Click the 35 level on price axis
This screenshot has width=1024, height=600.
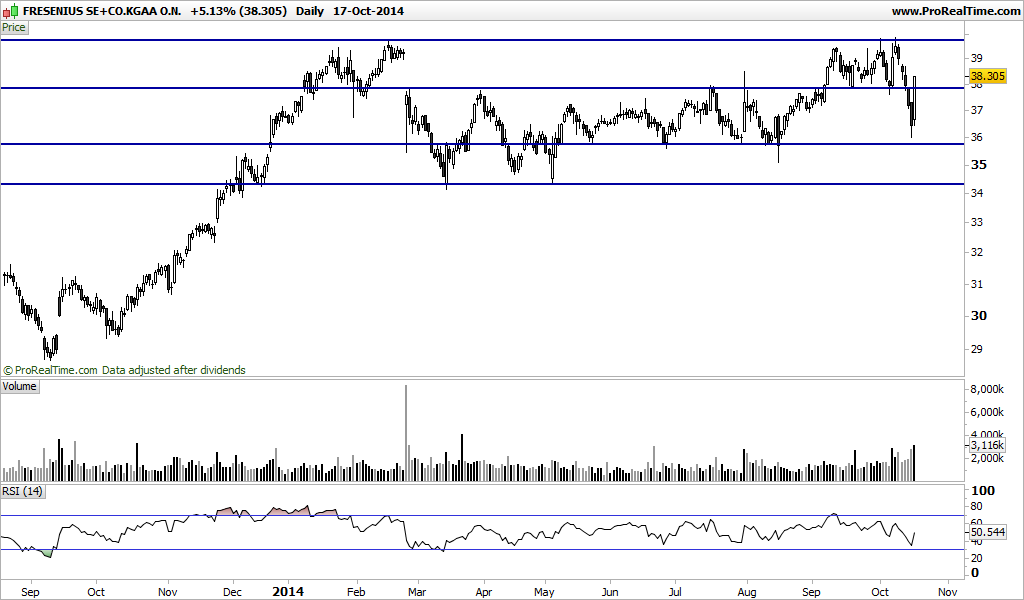tap(979, 165)
